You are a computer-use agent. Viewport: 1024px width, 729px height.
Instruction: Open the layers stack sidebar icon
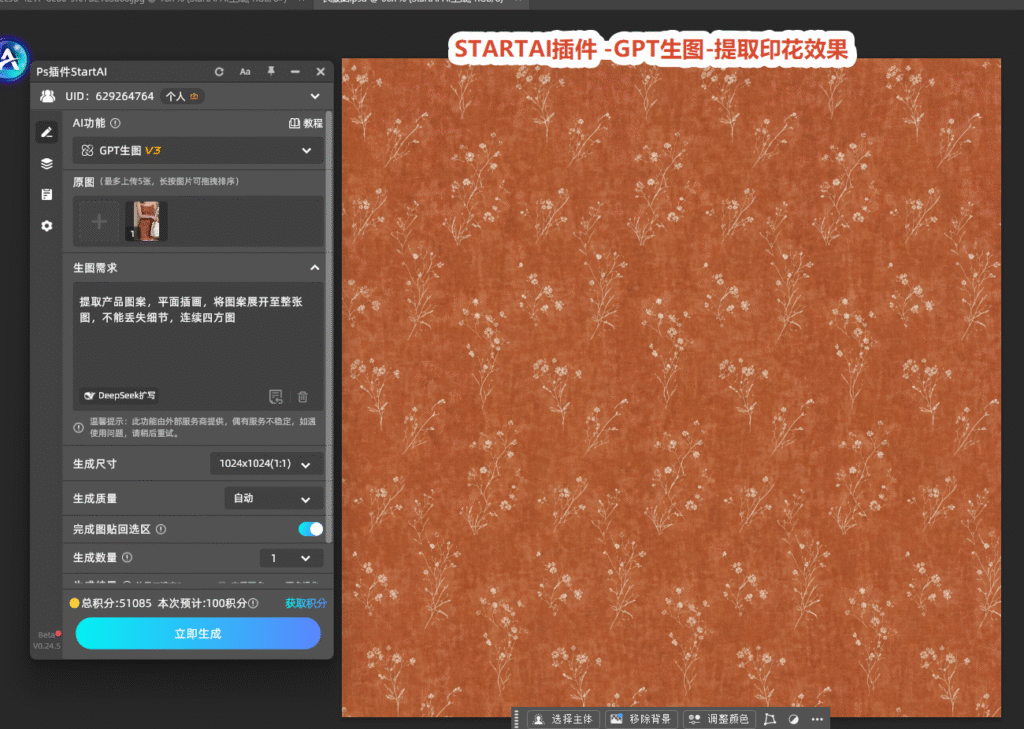point(46,163)
